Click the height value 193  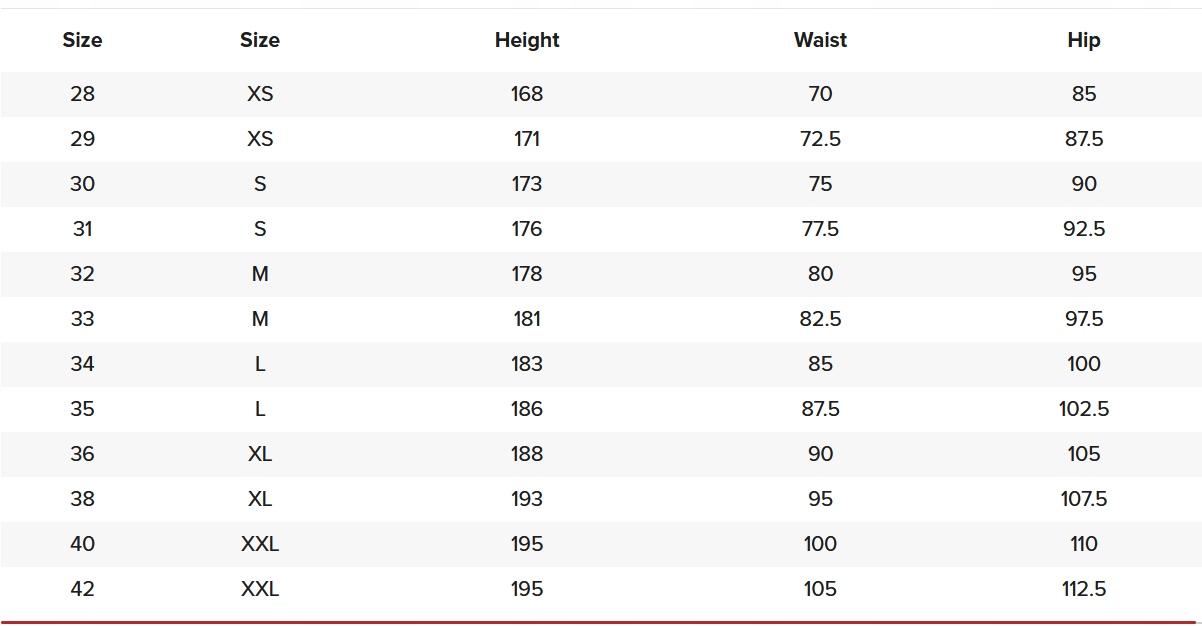[x=527, y=499]
